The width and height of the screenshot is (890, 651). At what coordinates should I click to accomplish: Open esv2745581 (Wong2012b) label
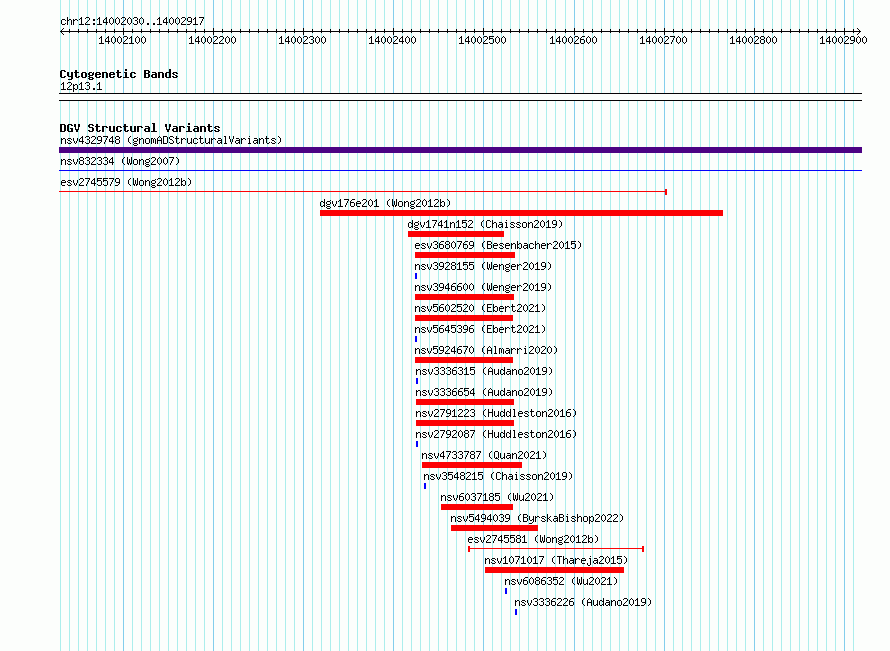(x=533, y=539)
